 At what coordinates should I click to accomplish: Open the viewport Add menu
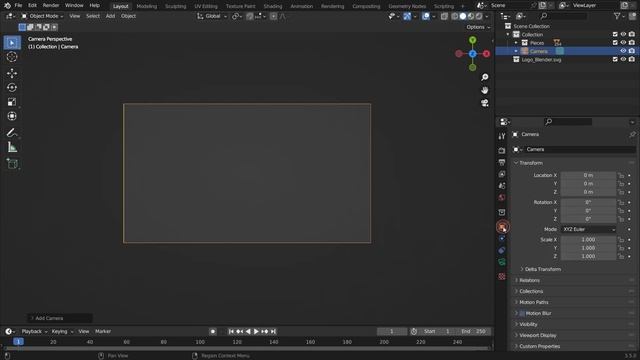[x=110, y=16]
